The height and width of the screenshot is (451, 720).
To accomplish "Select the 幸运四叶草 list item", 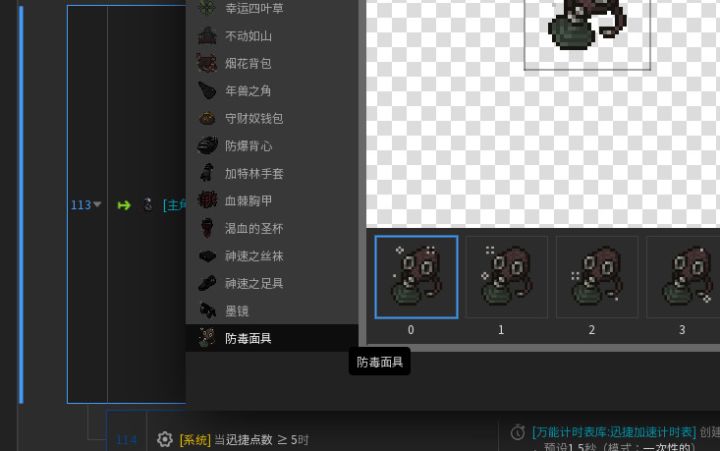I will [x=272, y=8].
